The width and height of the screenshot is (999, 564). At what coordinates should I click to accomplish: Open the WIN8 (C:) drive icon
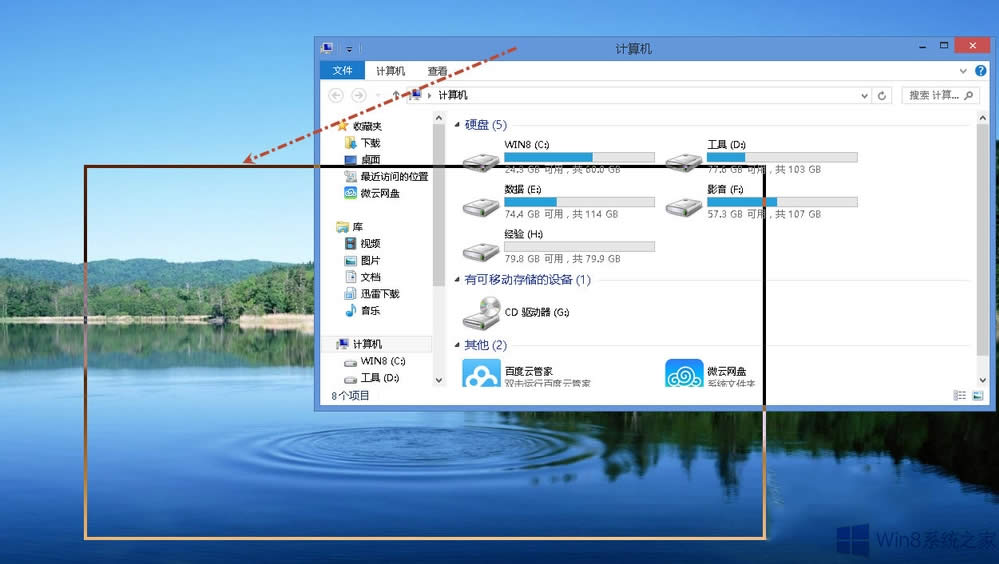(481, 159)
